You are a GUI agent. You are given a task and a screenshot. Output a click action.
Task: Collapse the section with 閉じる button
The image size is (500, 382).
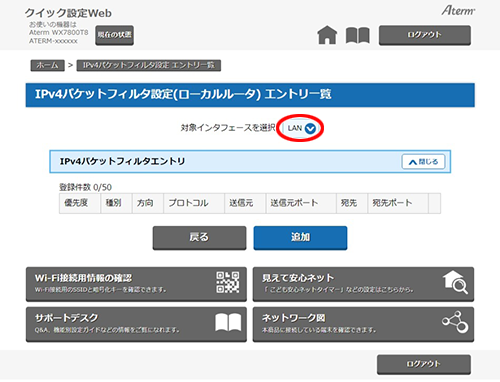[423, 162]
